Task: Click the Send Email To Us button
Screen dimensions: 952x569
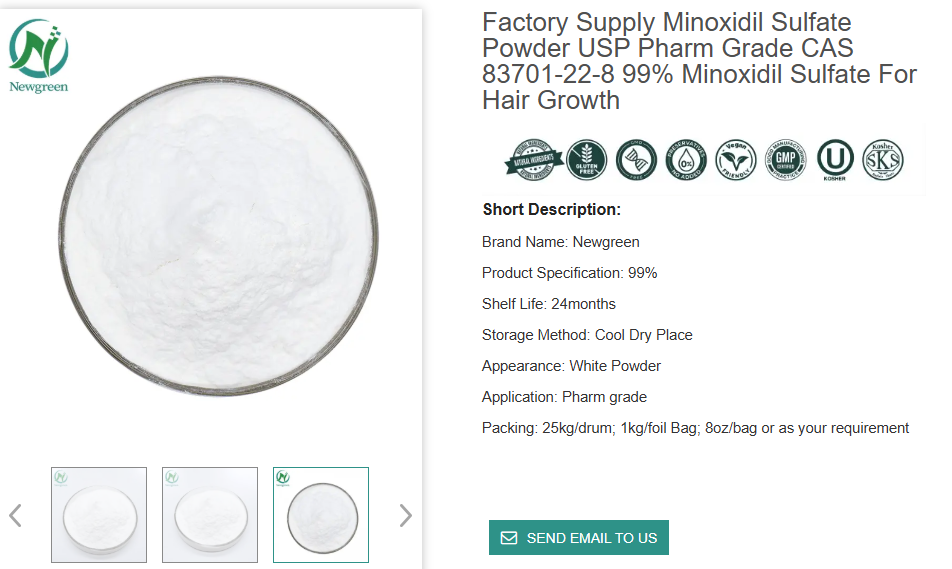Action: coord(579,538)
